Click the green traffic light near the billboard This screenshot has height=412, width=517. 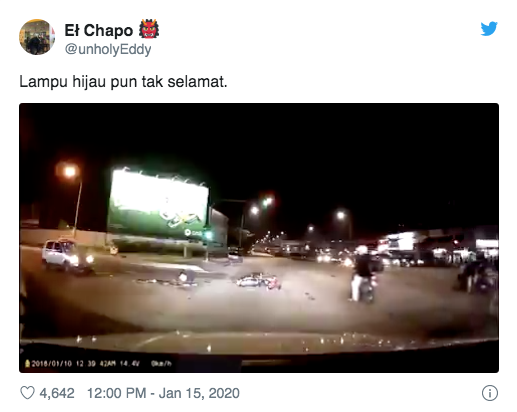pos(208,234)
